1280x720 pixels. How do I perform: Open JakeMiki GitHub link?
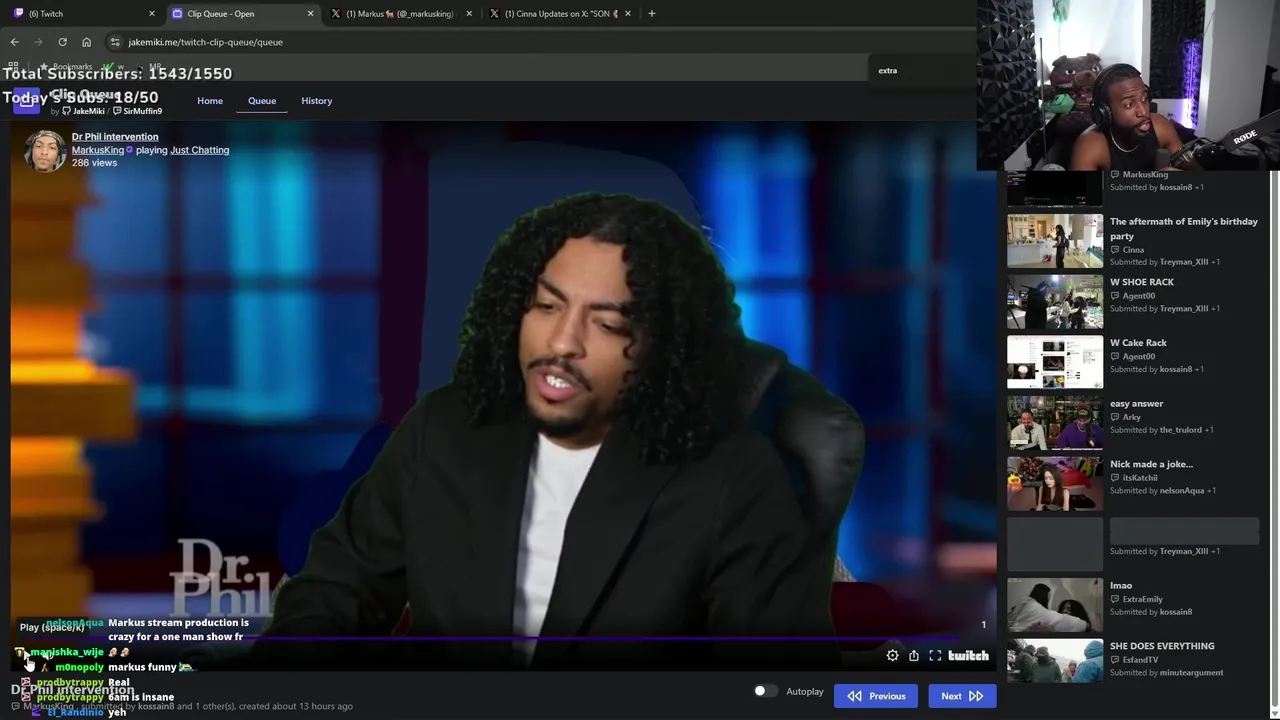pos(83,111)
